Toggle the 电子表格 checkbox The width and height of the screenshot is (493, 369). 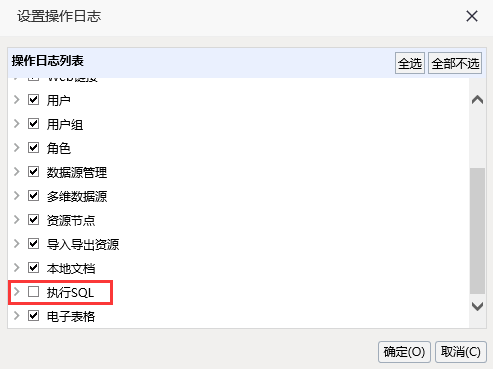[33, 316]
